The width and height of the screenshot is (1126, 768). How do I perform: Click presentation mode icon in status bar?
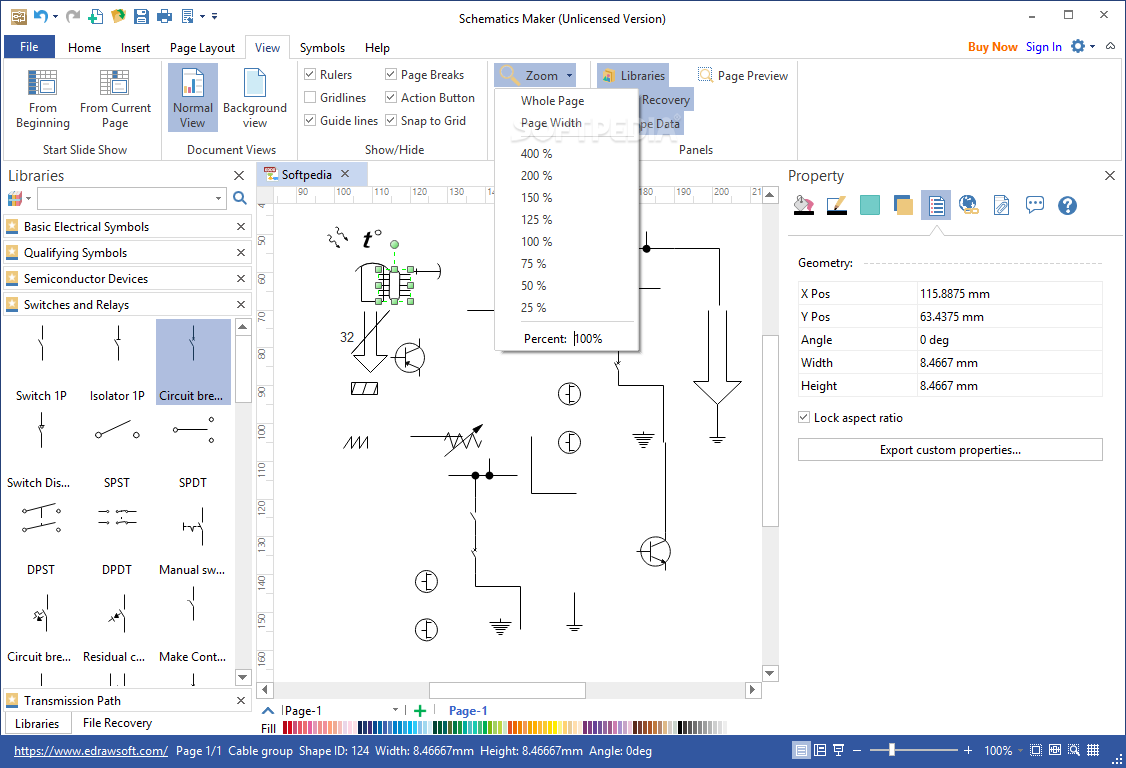(x=838, y=750)
